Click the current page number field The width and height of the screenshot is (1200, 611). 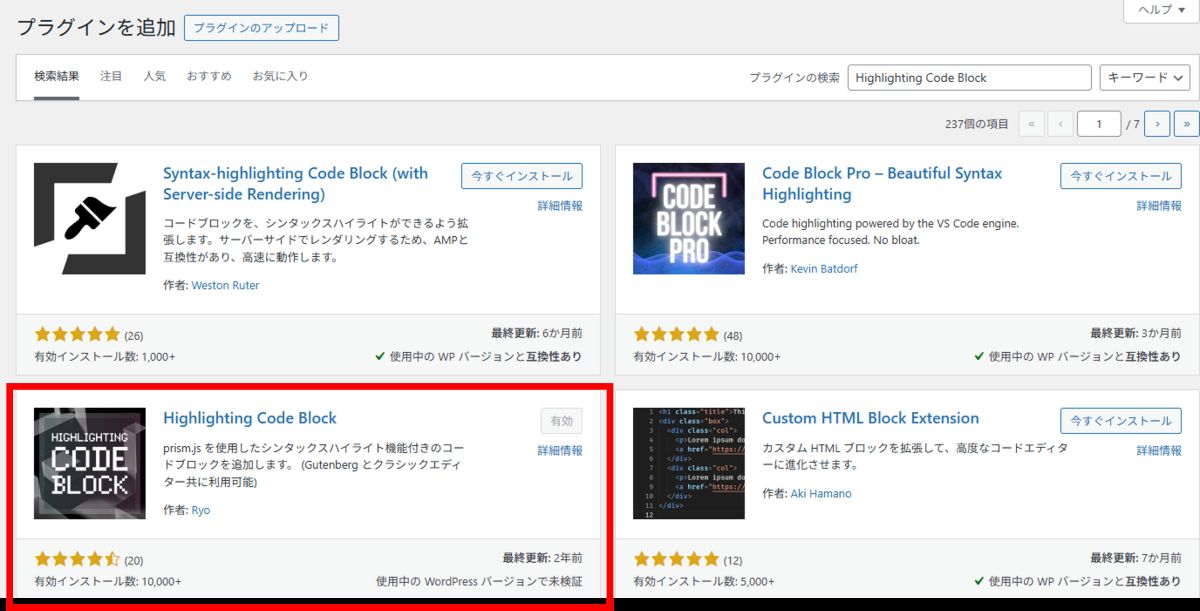pyautogui.click(x=1099, y=124)
